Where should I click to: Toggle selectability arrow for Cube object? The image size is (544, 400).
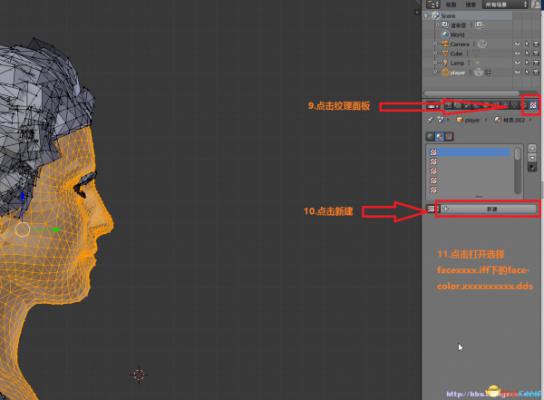click(527, 53)
